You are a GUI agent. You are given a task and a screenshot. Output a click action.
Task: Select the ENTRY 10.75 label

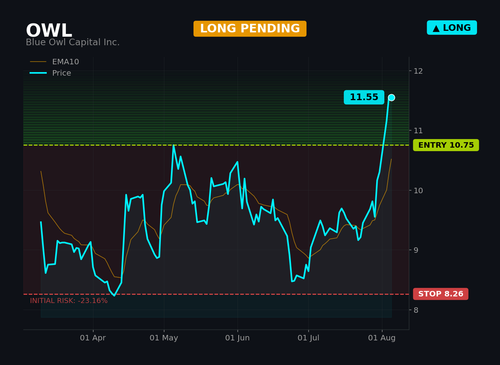click(x=446, y=145)
